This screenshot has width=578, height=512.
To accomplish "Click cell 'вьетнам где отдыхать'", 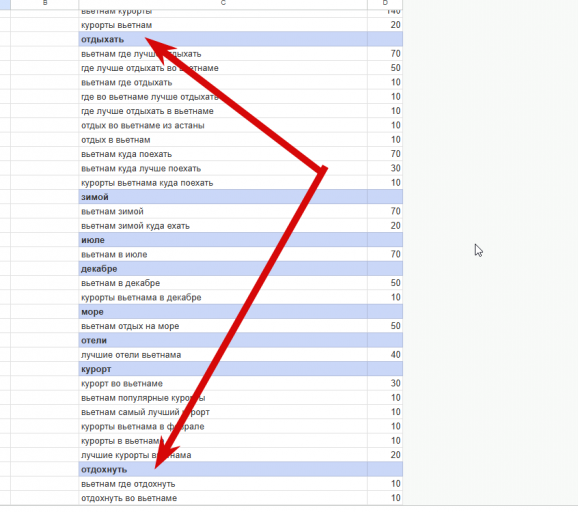I will 223,83.
